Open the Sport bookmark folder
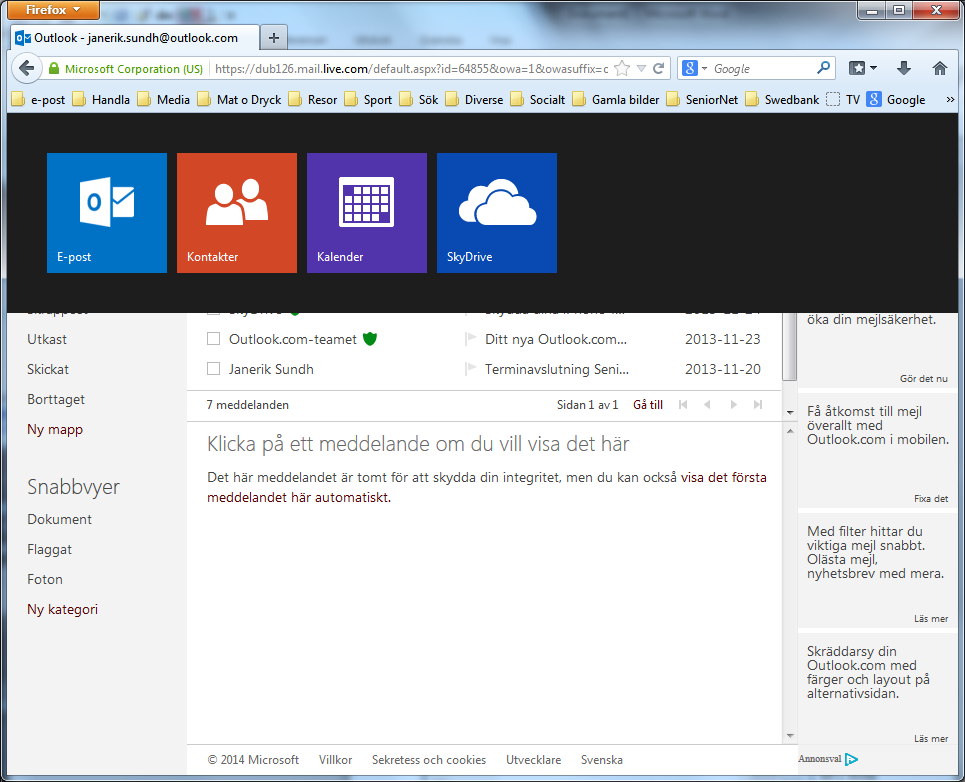Viewport: 965px width, 782px height. click(x=368, y=100)
